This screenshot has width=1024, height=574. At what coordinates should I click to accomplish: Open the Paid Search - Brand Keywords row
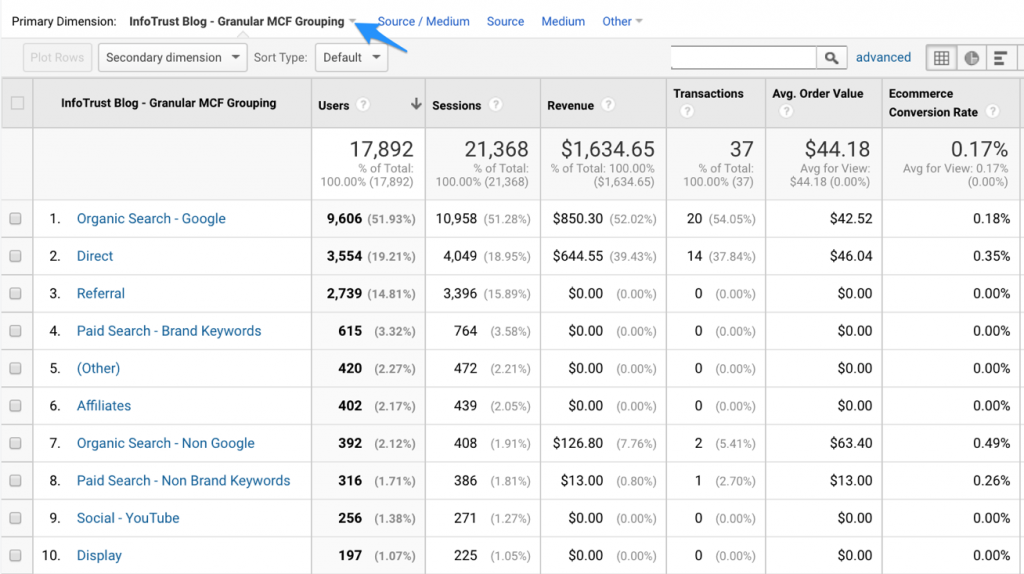(x=169, y=331)
